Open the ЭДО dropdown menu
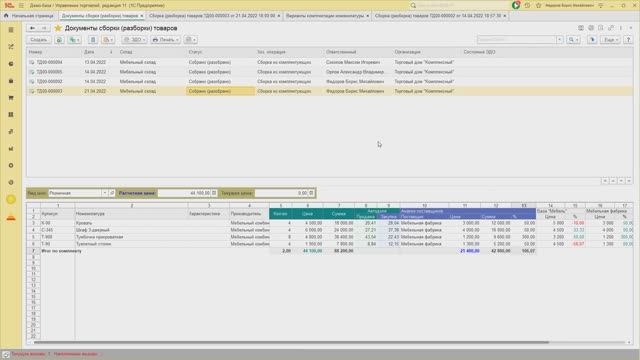Screen dimensions: 640x360 (x=134, y=40)
